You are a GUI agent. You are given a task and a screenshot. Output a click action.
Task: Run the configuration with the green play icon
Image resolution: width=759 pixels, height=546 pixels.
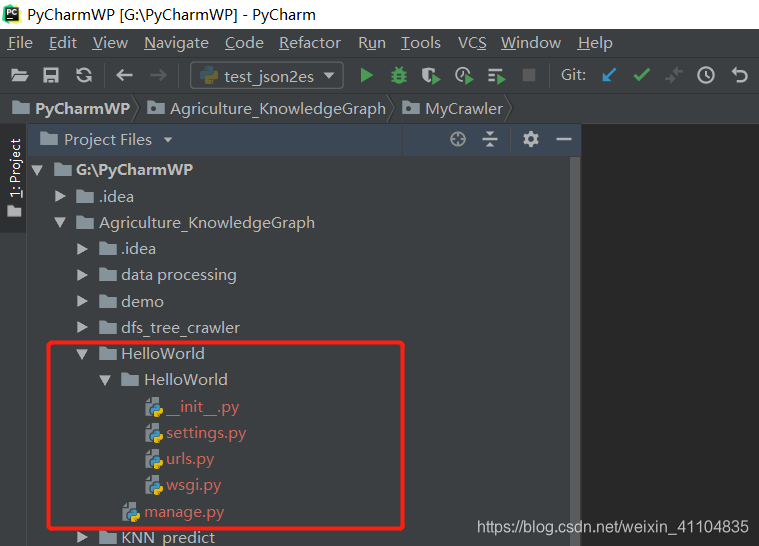click(366, 76)
